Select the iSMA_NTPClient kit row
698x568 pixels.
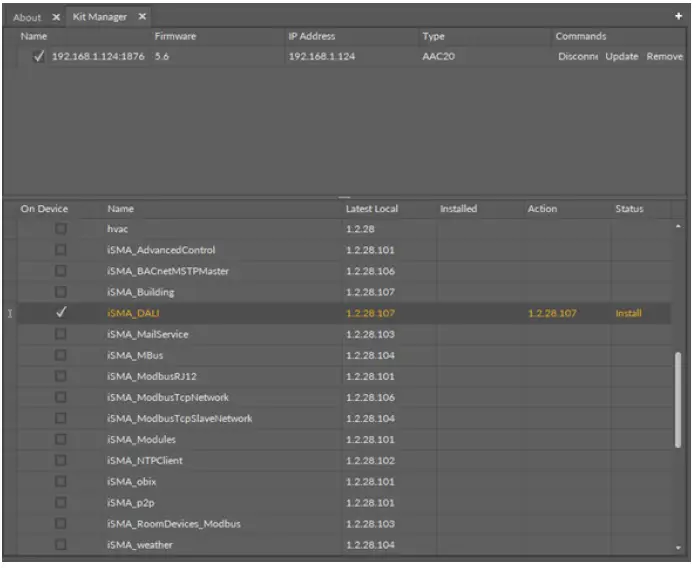145,461
